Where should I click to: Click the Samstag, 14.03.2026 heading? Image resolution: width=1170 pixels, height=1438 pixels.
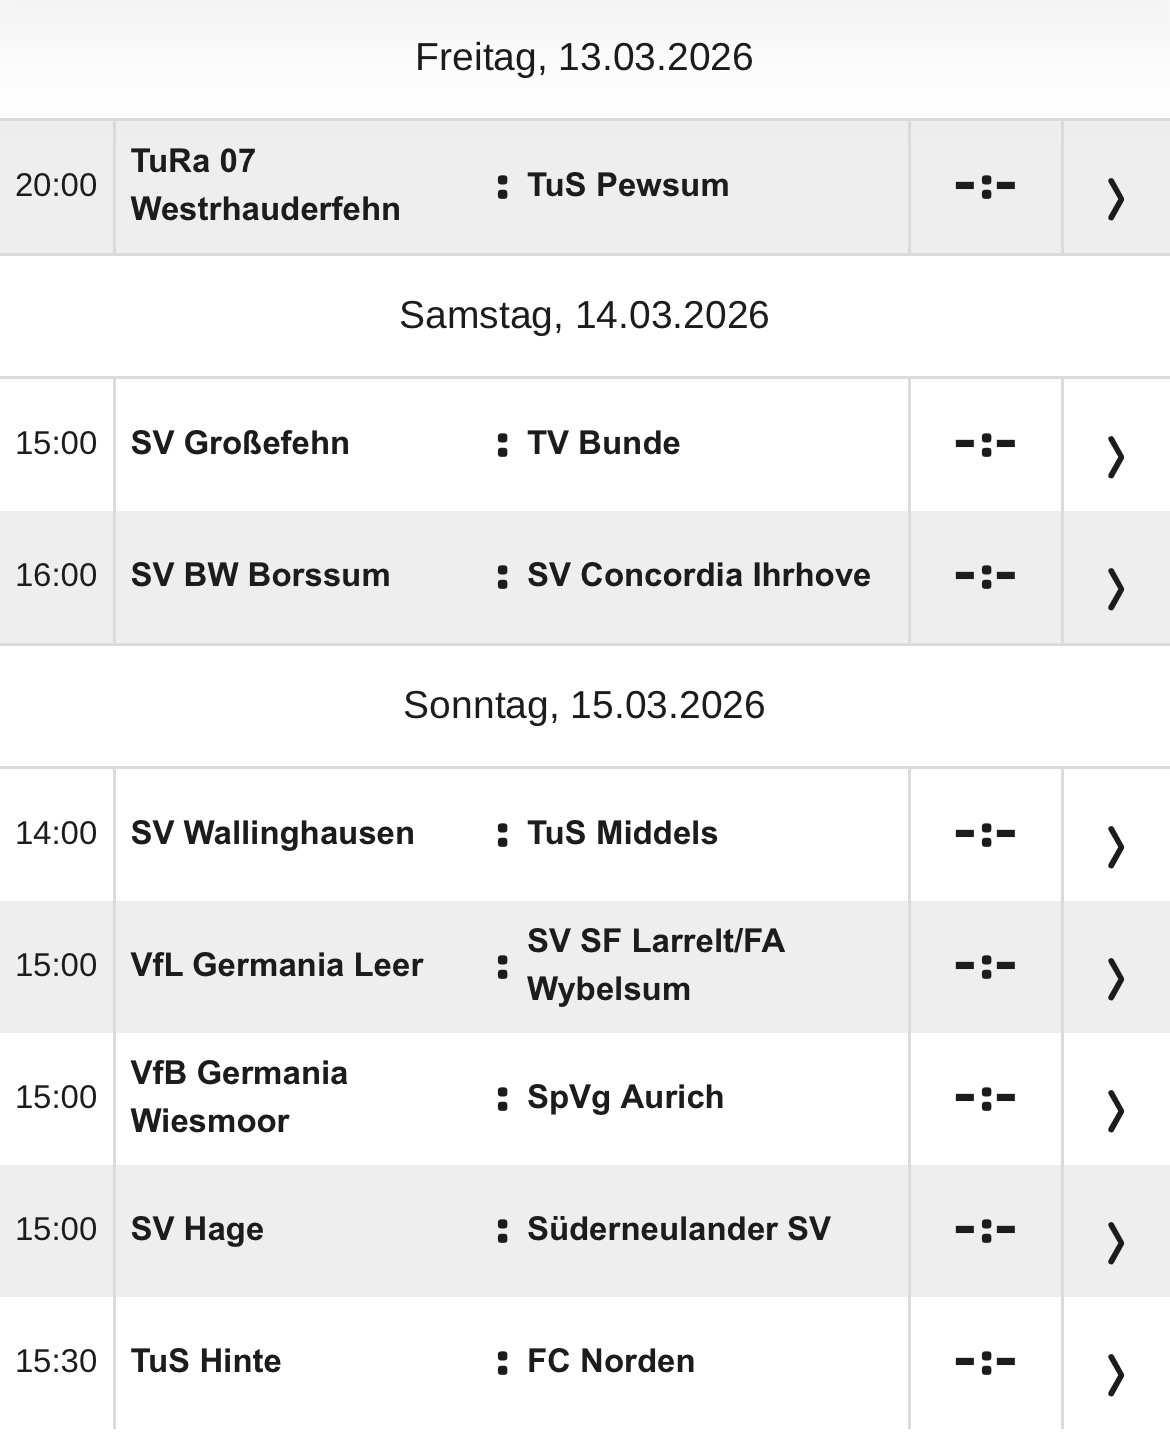[x=584, y=316]
